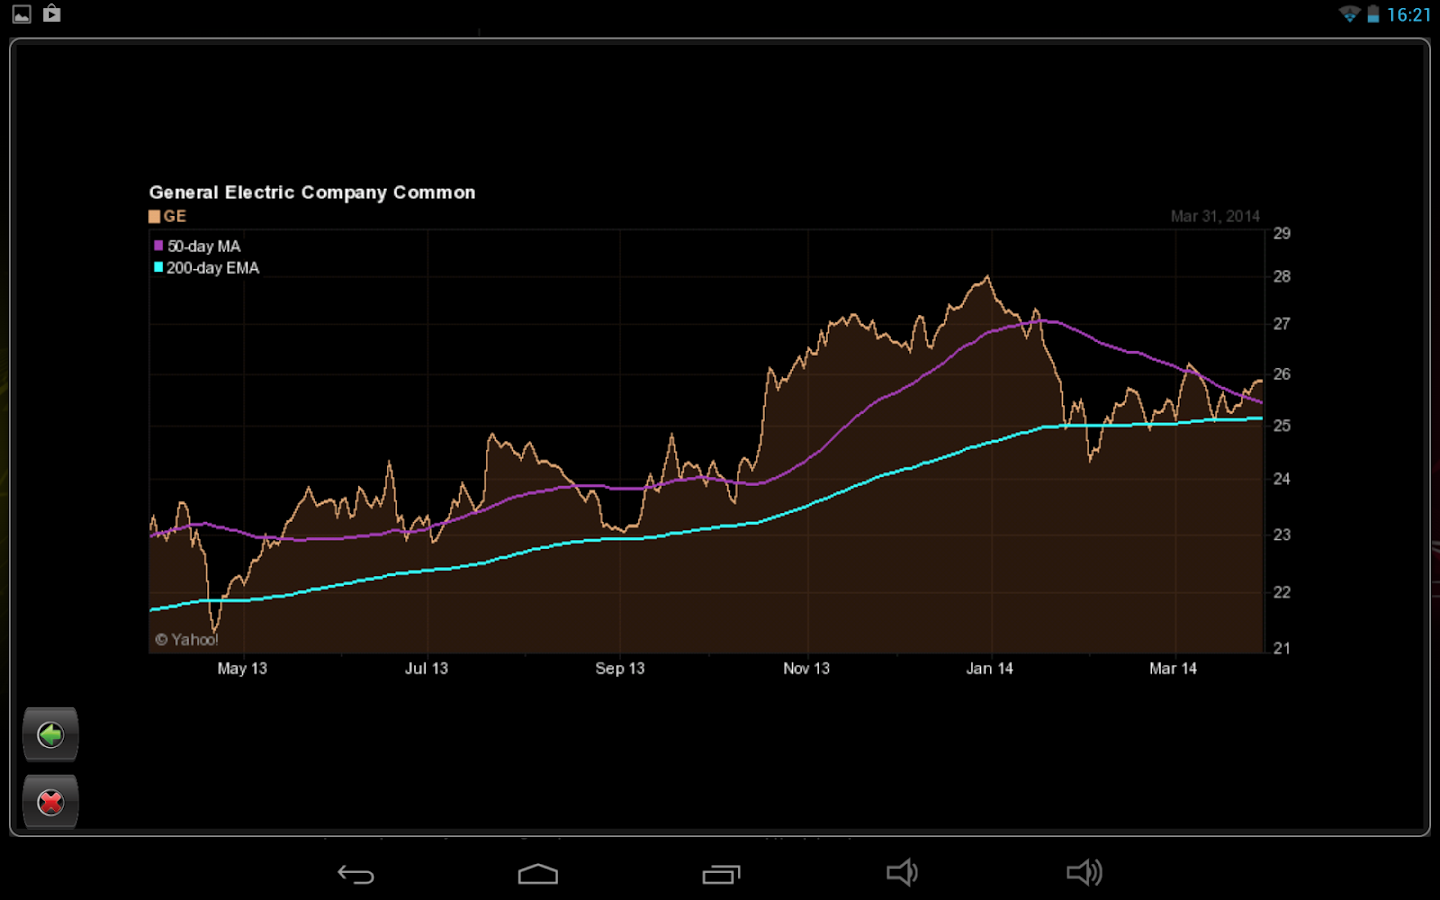Tap the red X close button
Image resolution: width=1440 pixels, height=900 pixels.
[50, 802]
